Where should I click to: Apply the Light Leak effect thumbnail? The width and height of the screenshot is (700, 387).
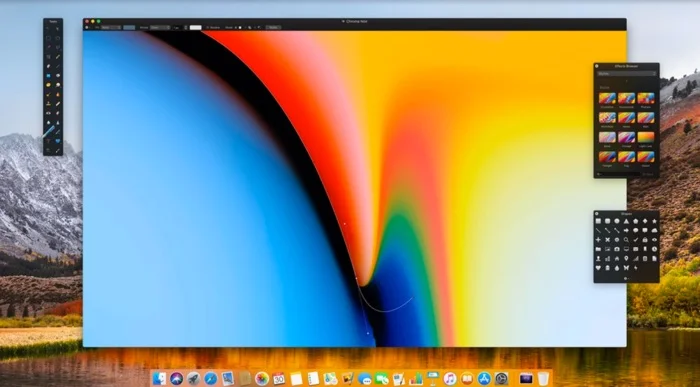pos(646,137)
